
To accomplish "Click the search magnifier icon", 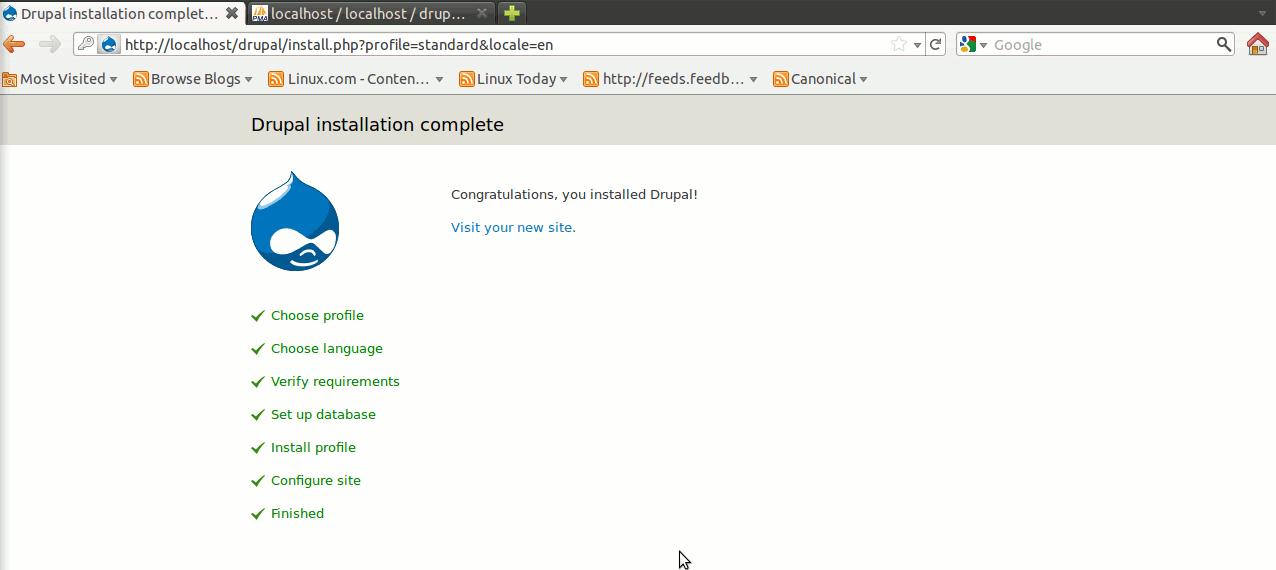I will (x=1224, y=44).
